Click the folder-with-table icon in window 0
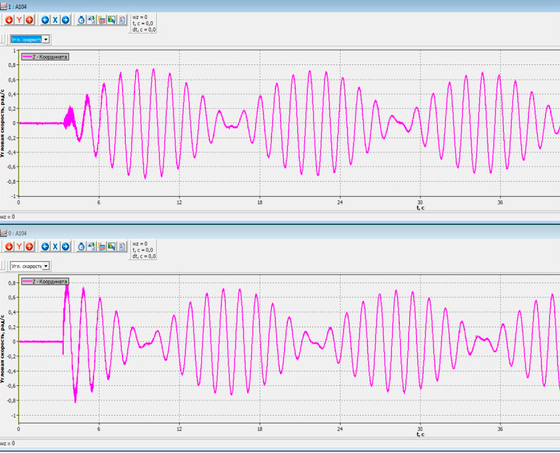 pos(102,247)
